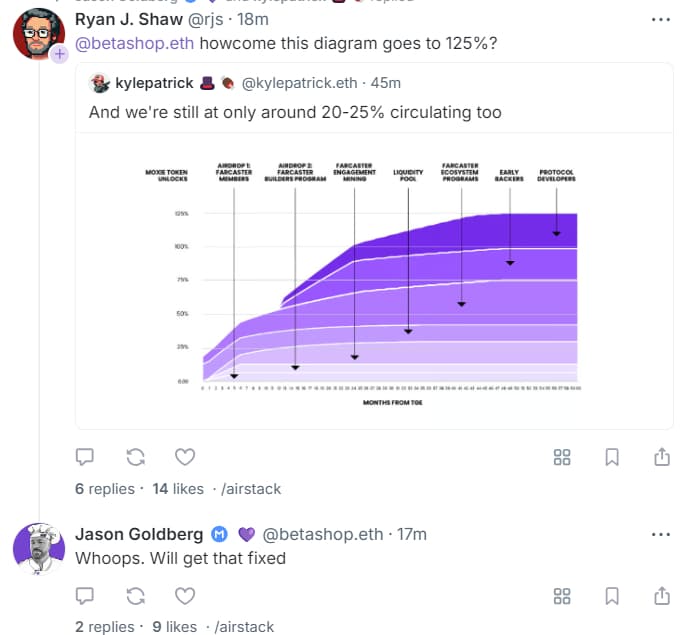This screenshot has height=635, width=687.
Task: Reply to Ryan J. Shaw's post
Action: [x=86, y=457]
